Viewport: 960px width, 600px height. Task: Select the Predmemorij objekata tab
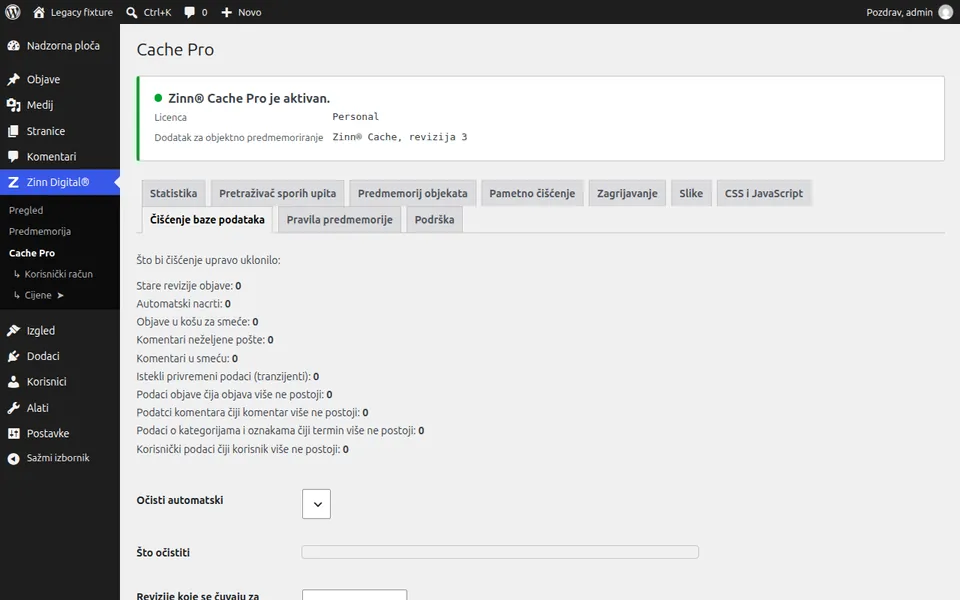[x=413, y=193]
